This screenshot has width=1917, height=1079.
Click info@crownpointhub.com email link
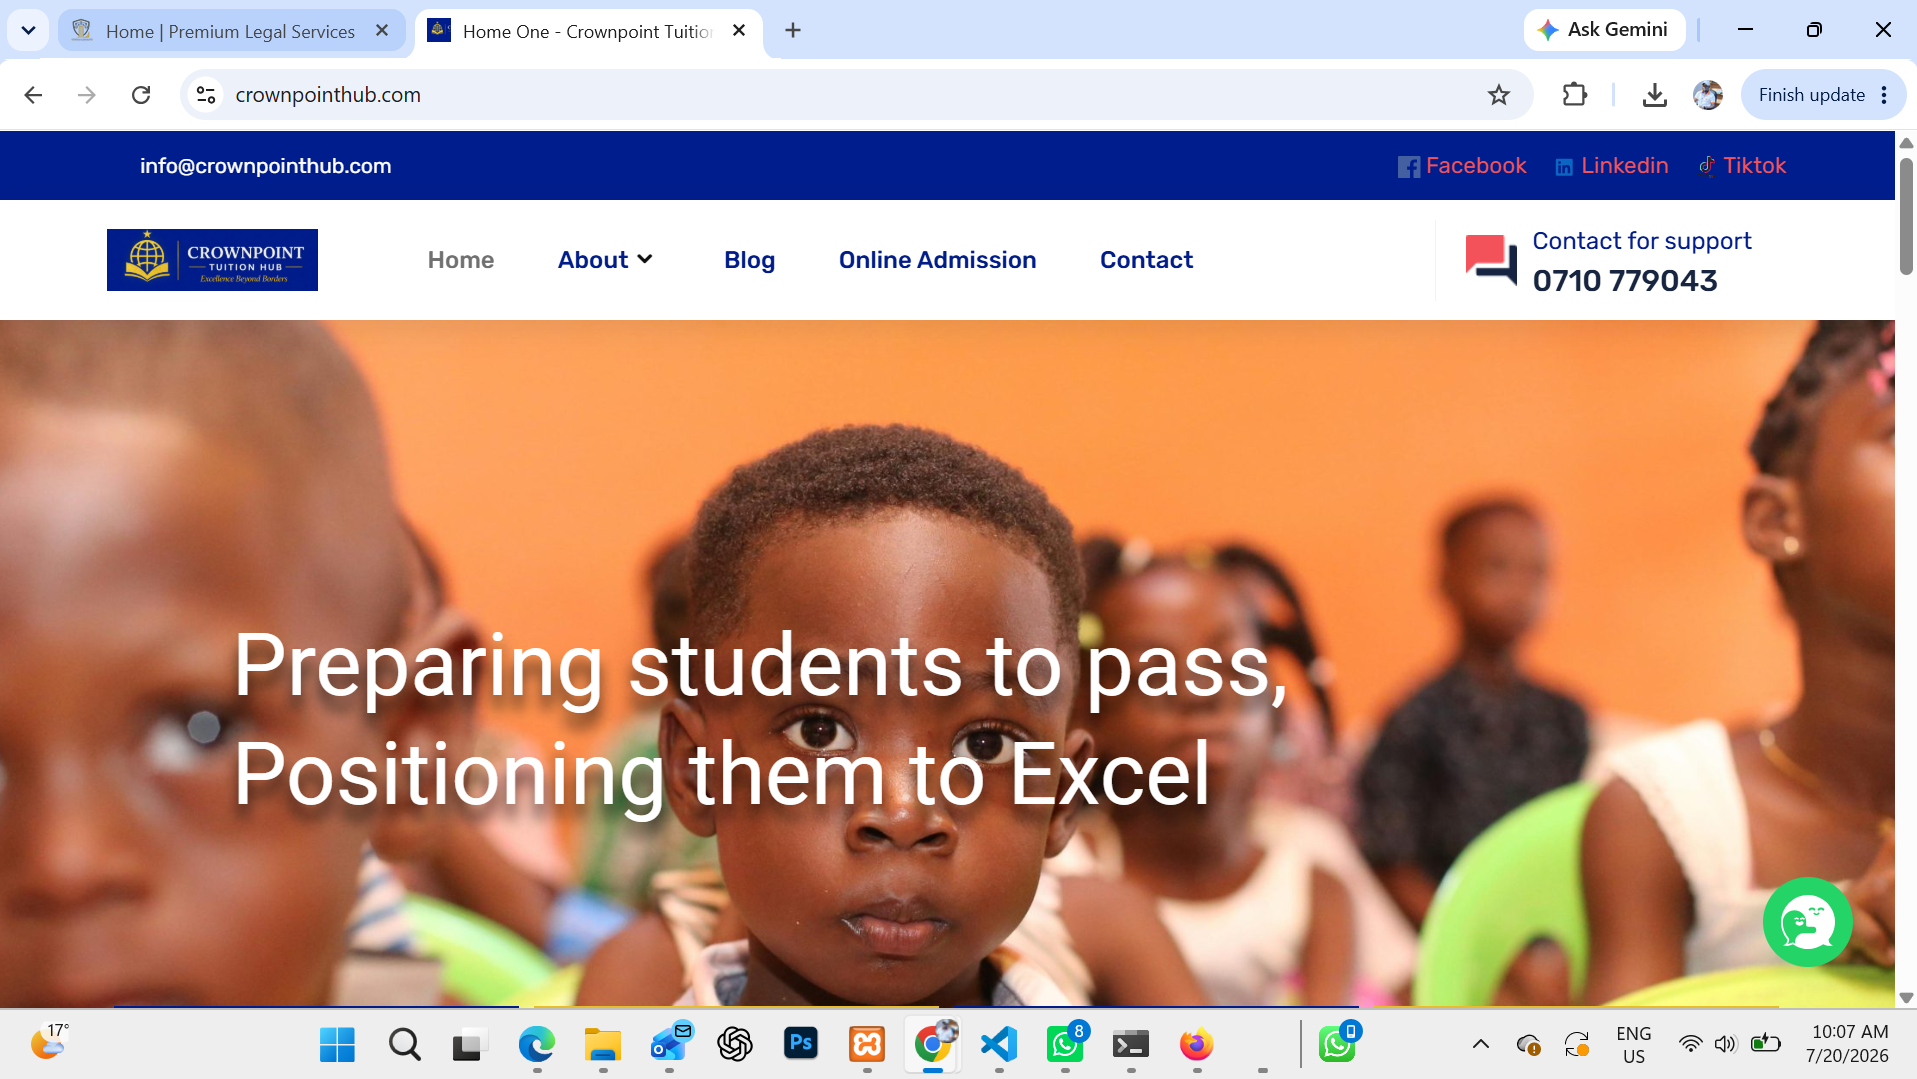point(265,166)
